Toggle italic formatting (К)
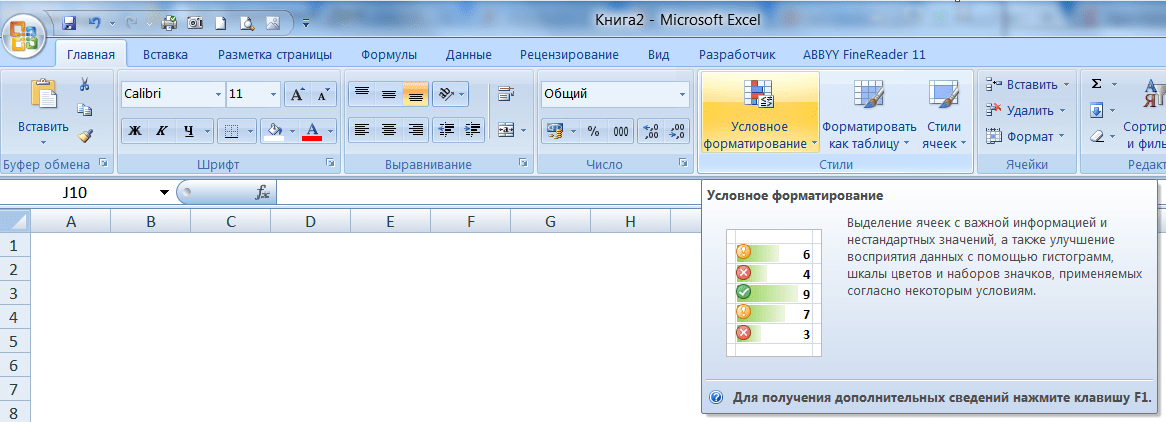1166x422 pixels. click(160, 130)
